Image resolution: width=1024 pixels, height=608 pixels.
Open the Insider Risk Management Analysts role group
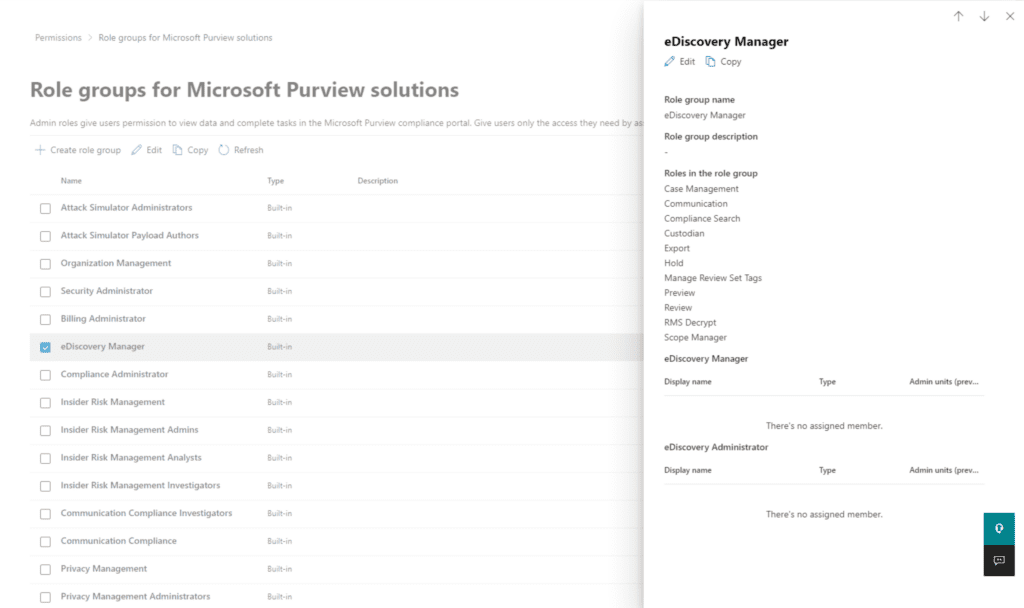point(131,458)
